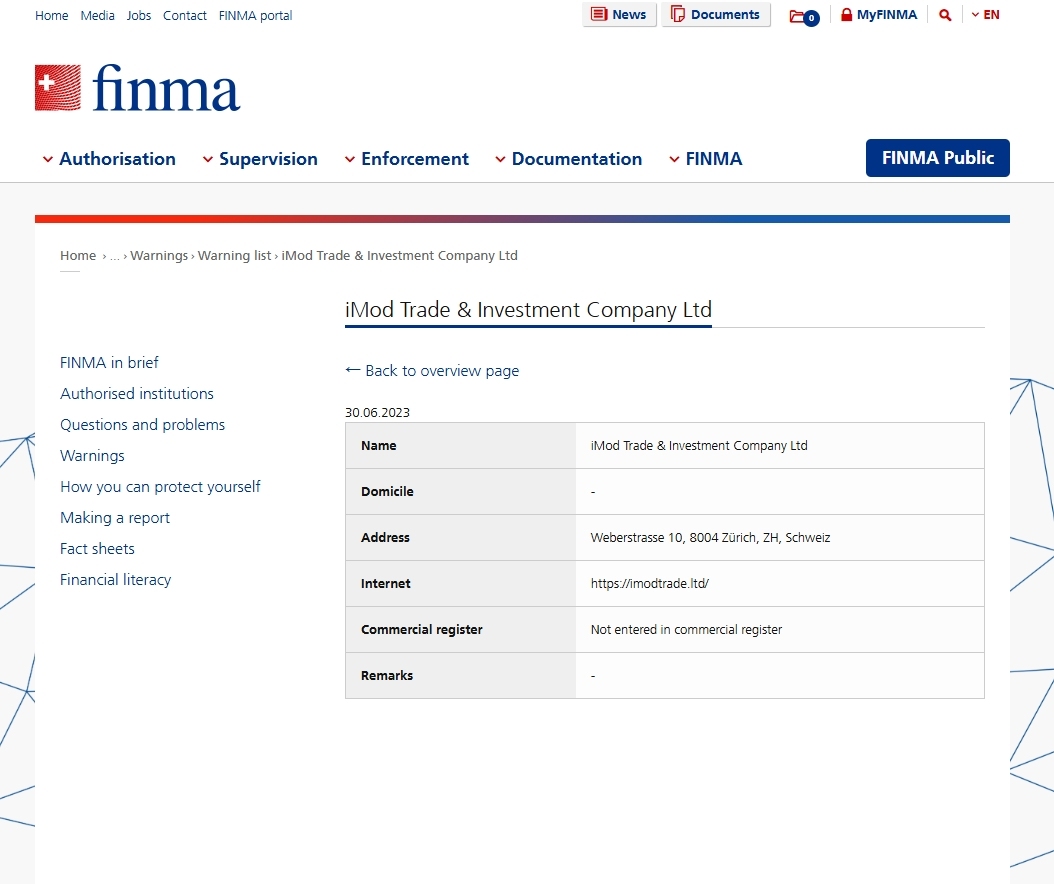Expand the FINMA main navigation item
This screenshot has height=884, width=1054.
[705, 159]
